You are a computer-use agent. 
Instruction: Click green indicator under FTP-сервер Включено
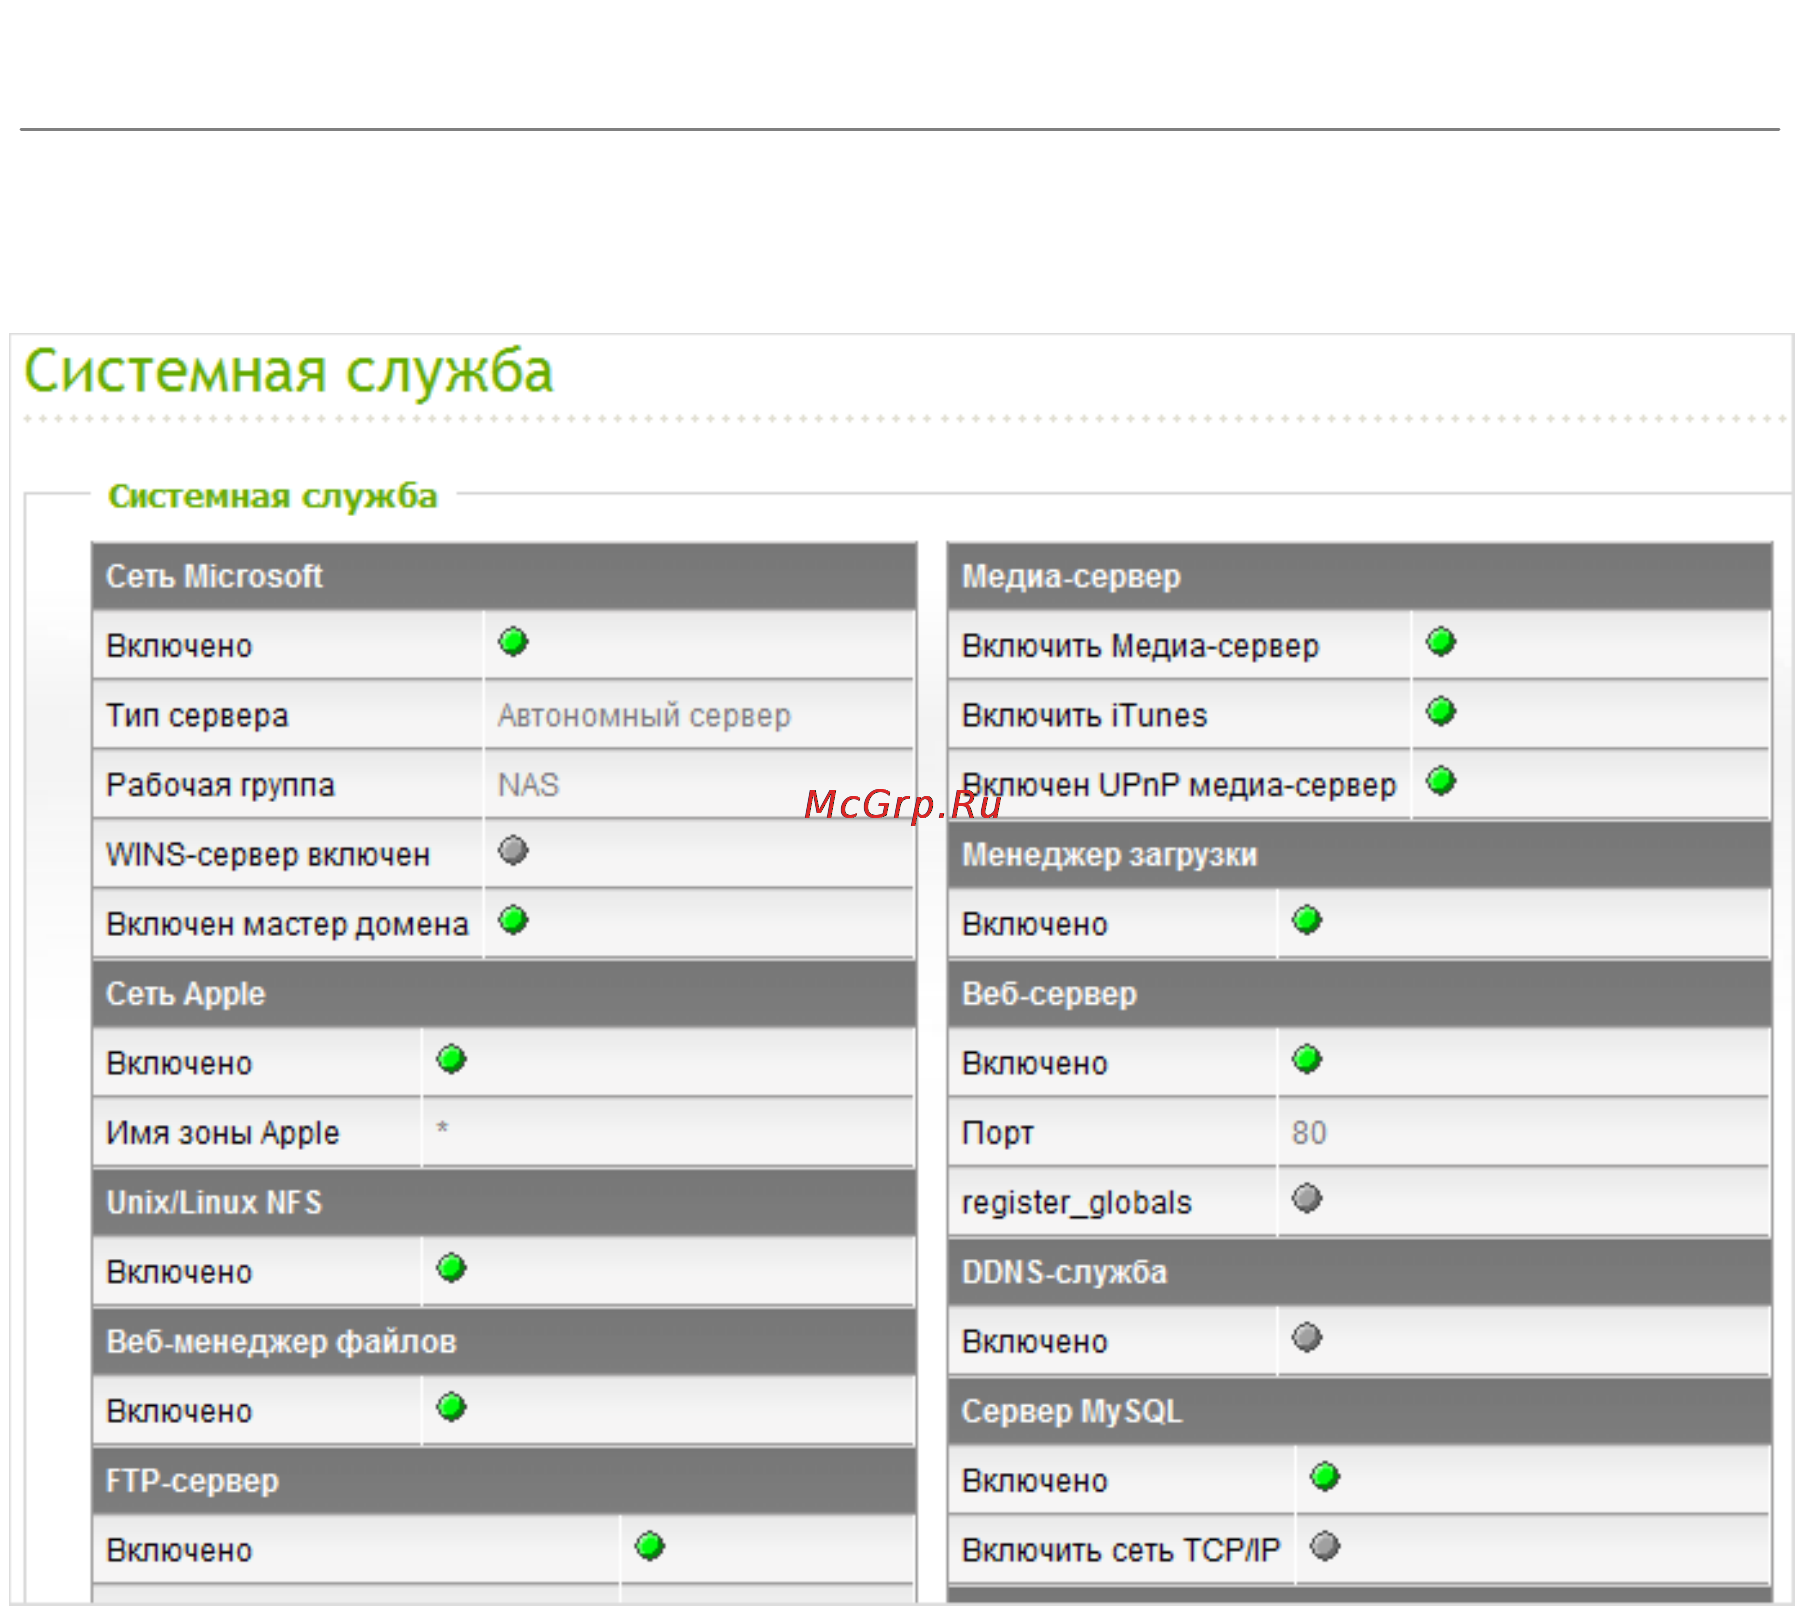[x=650, y=1545]
